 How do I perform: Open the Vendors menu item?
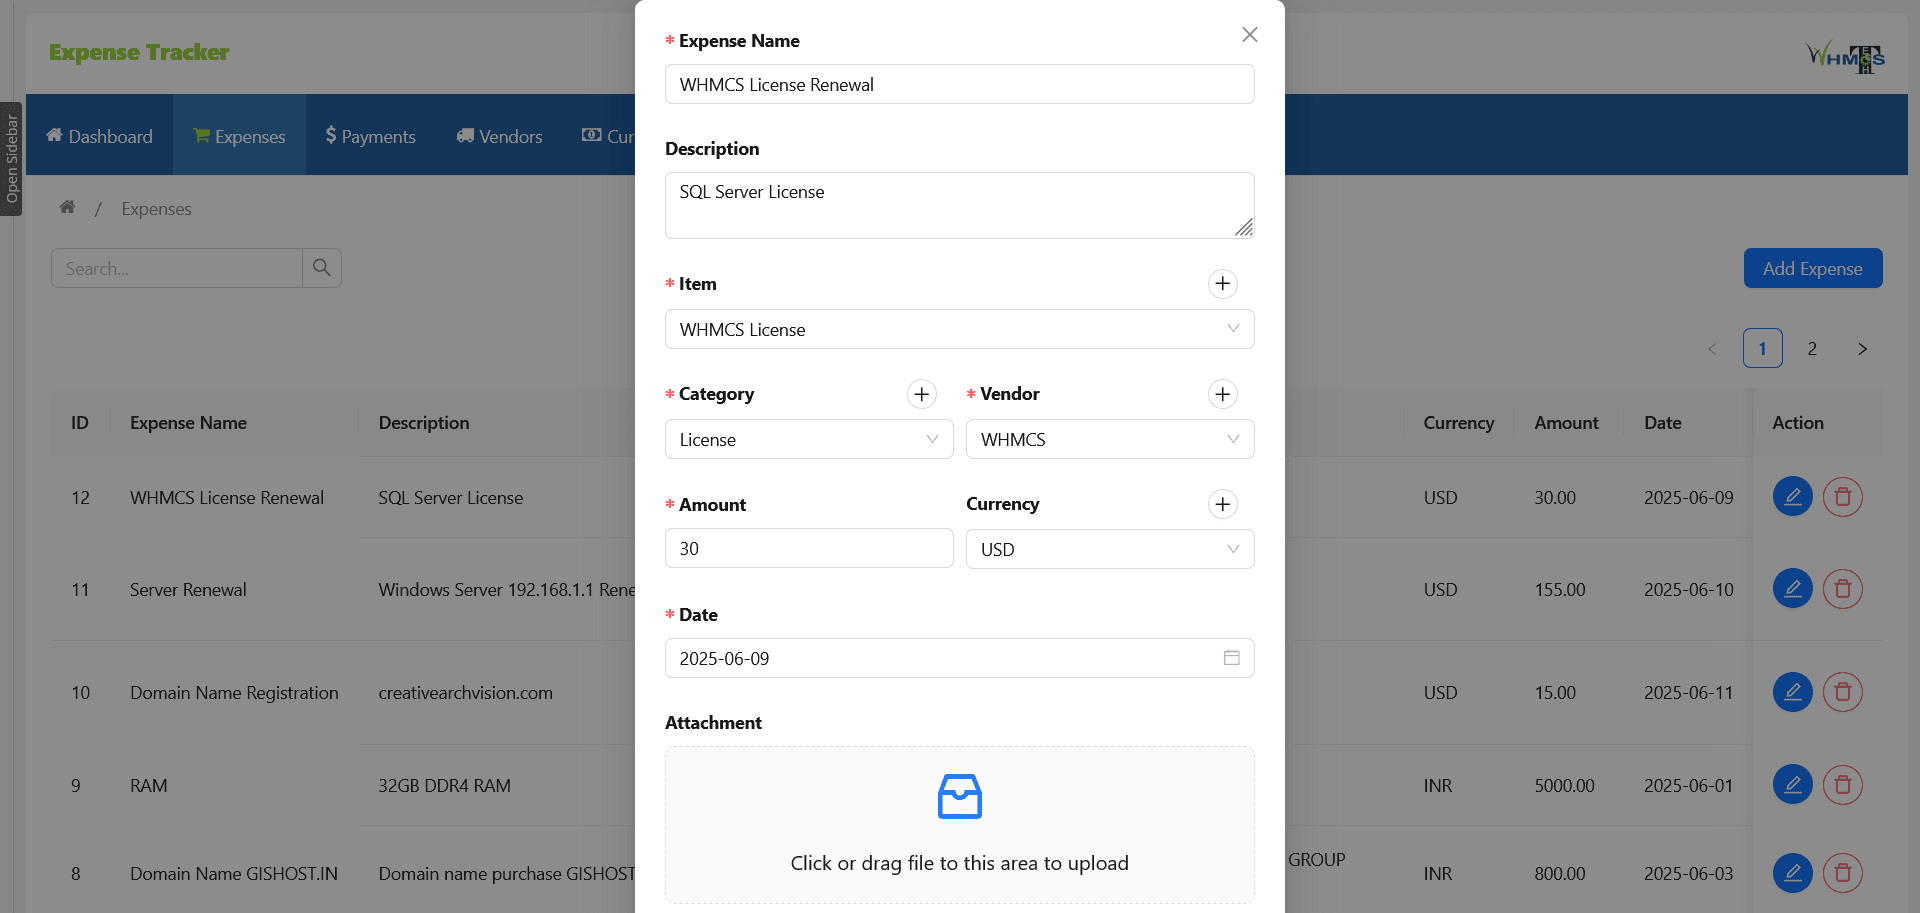click(x=499, y=136)
